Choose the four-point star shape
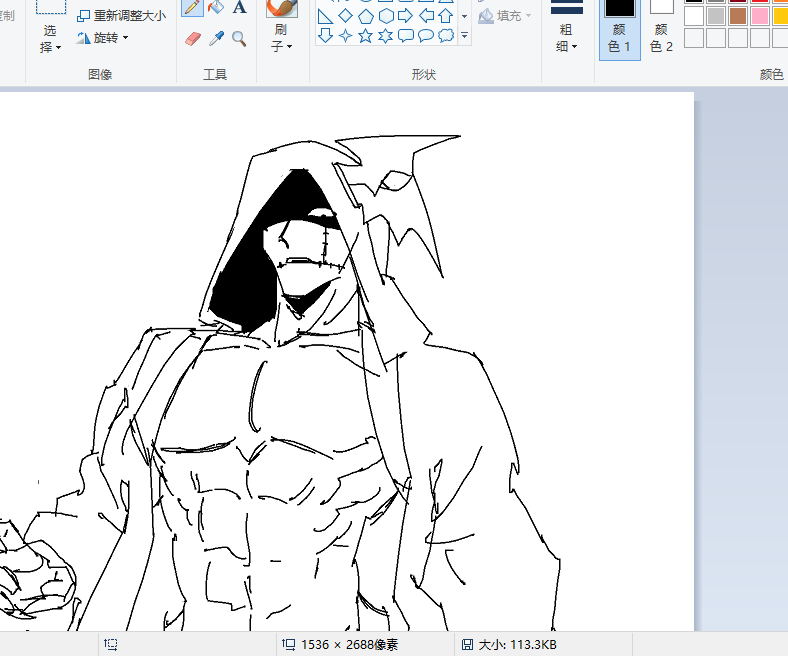 345,36
